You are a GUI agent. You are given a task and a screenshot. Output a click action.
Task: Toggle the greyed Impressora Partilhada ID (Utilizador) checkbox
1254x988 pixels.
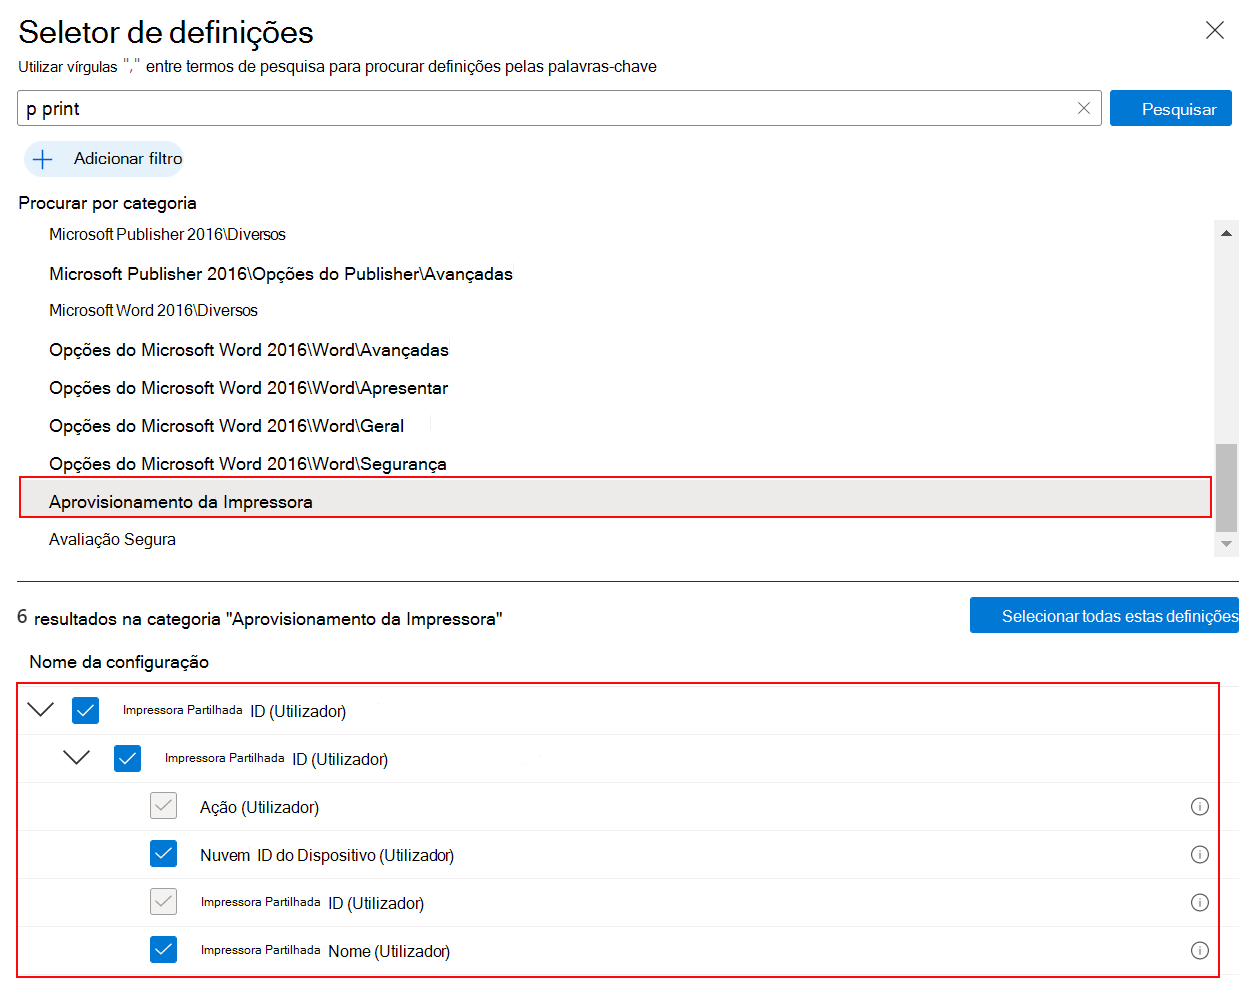click(x=164, y=902)
